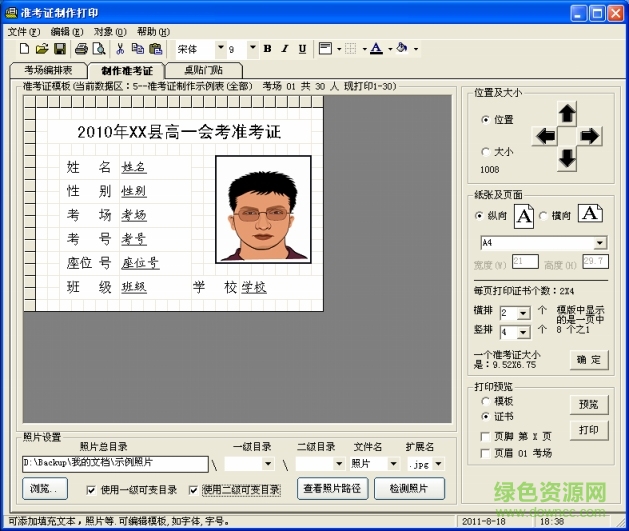This screenshot has width=629, height=531.
Task: Click the font color A icon
Action: click(x=376, y=49)
